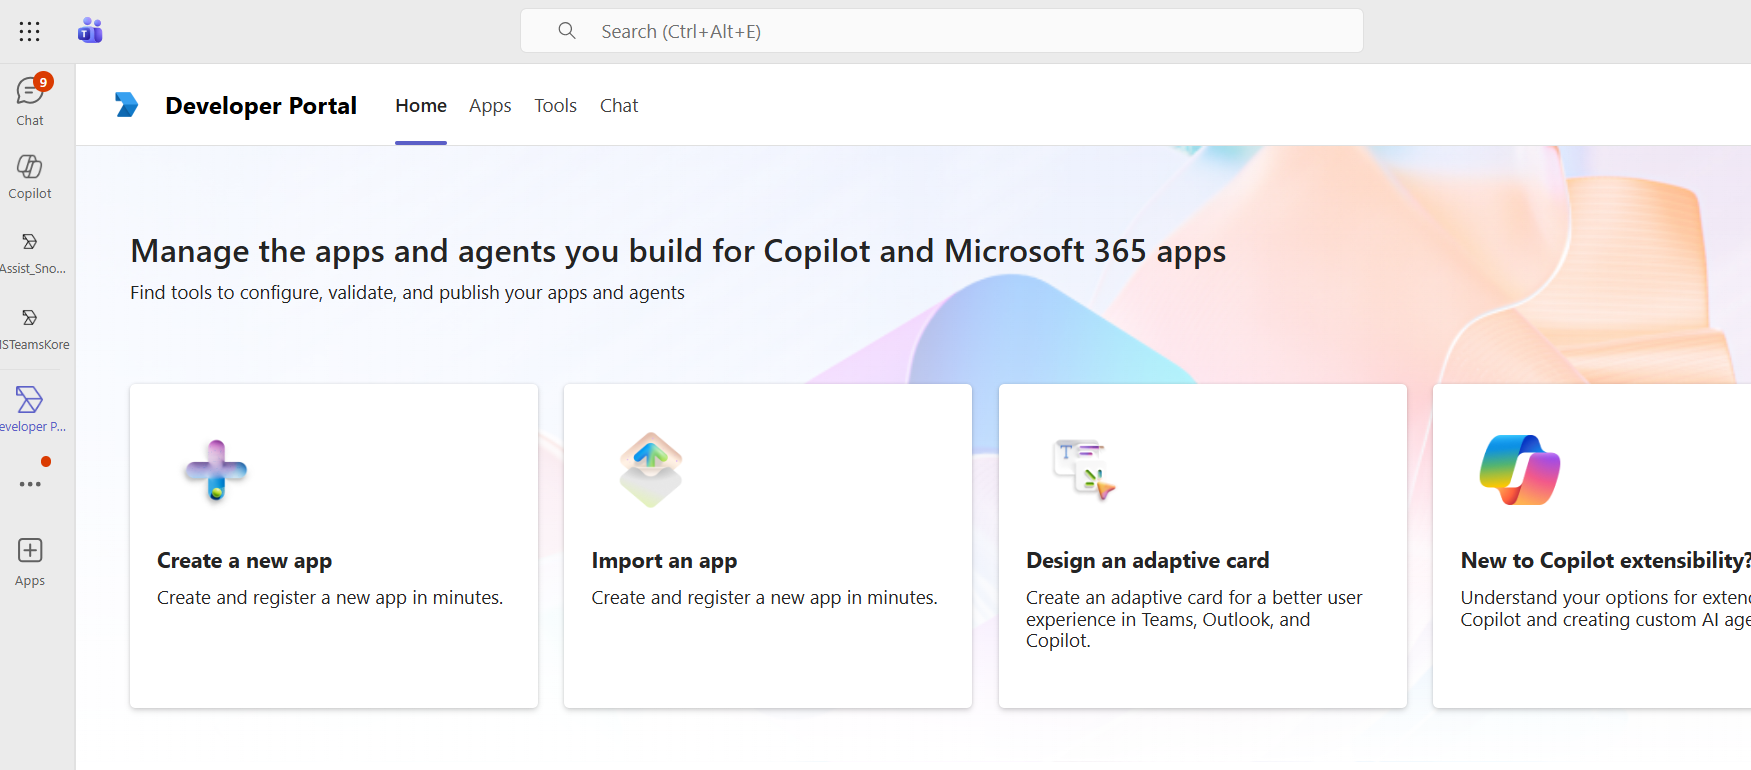
Task: Open the Tools tab
Action: (x=555, y=106)
